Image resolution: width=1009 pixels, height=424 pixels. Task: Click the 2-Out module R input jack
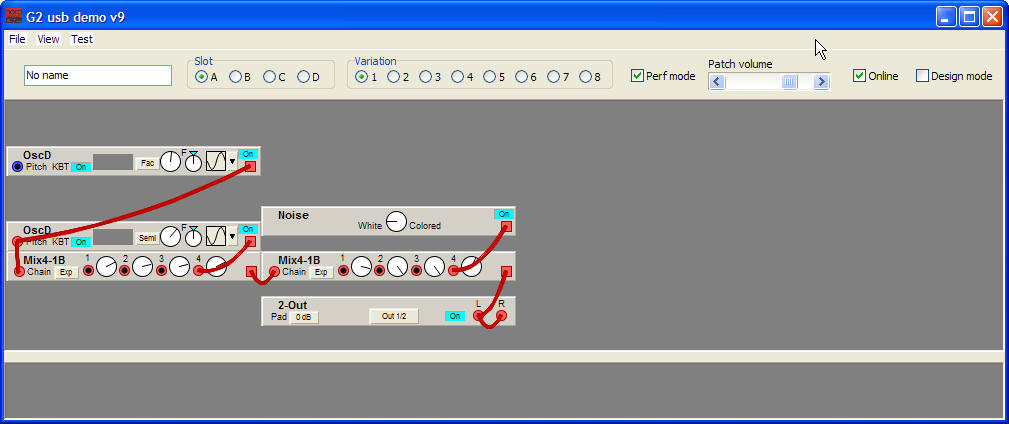click(501, 316)
